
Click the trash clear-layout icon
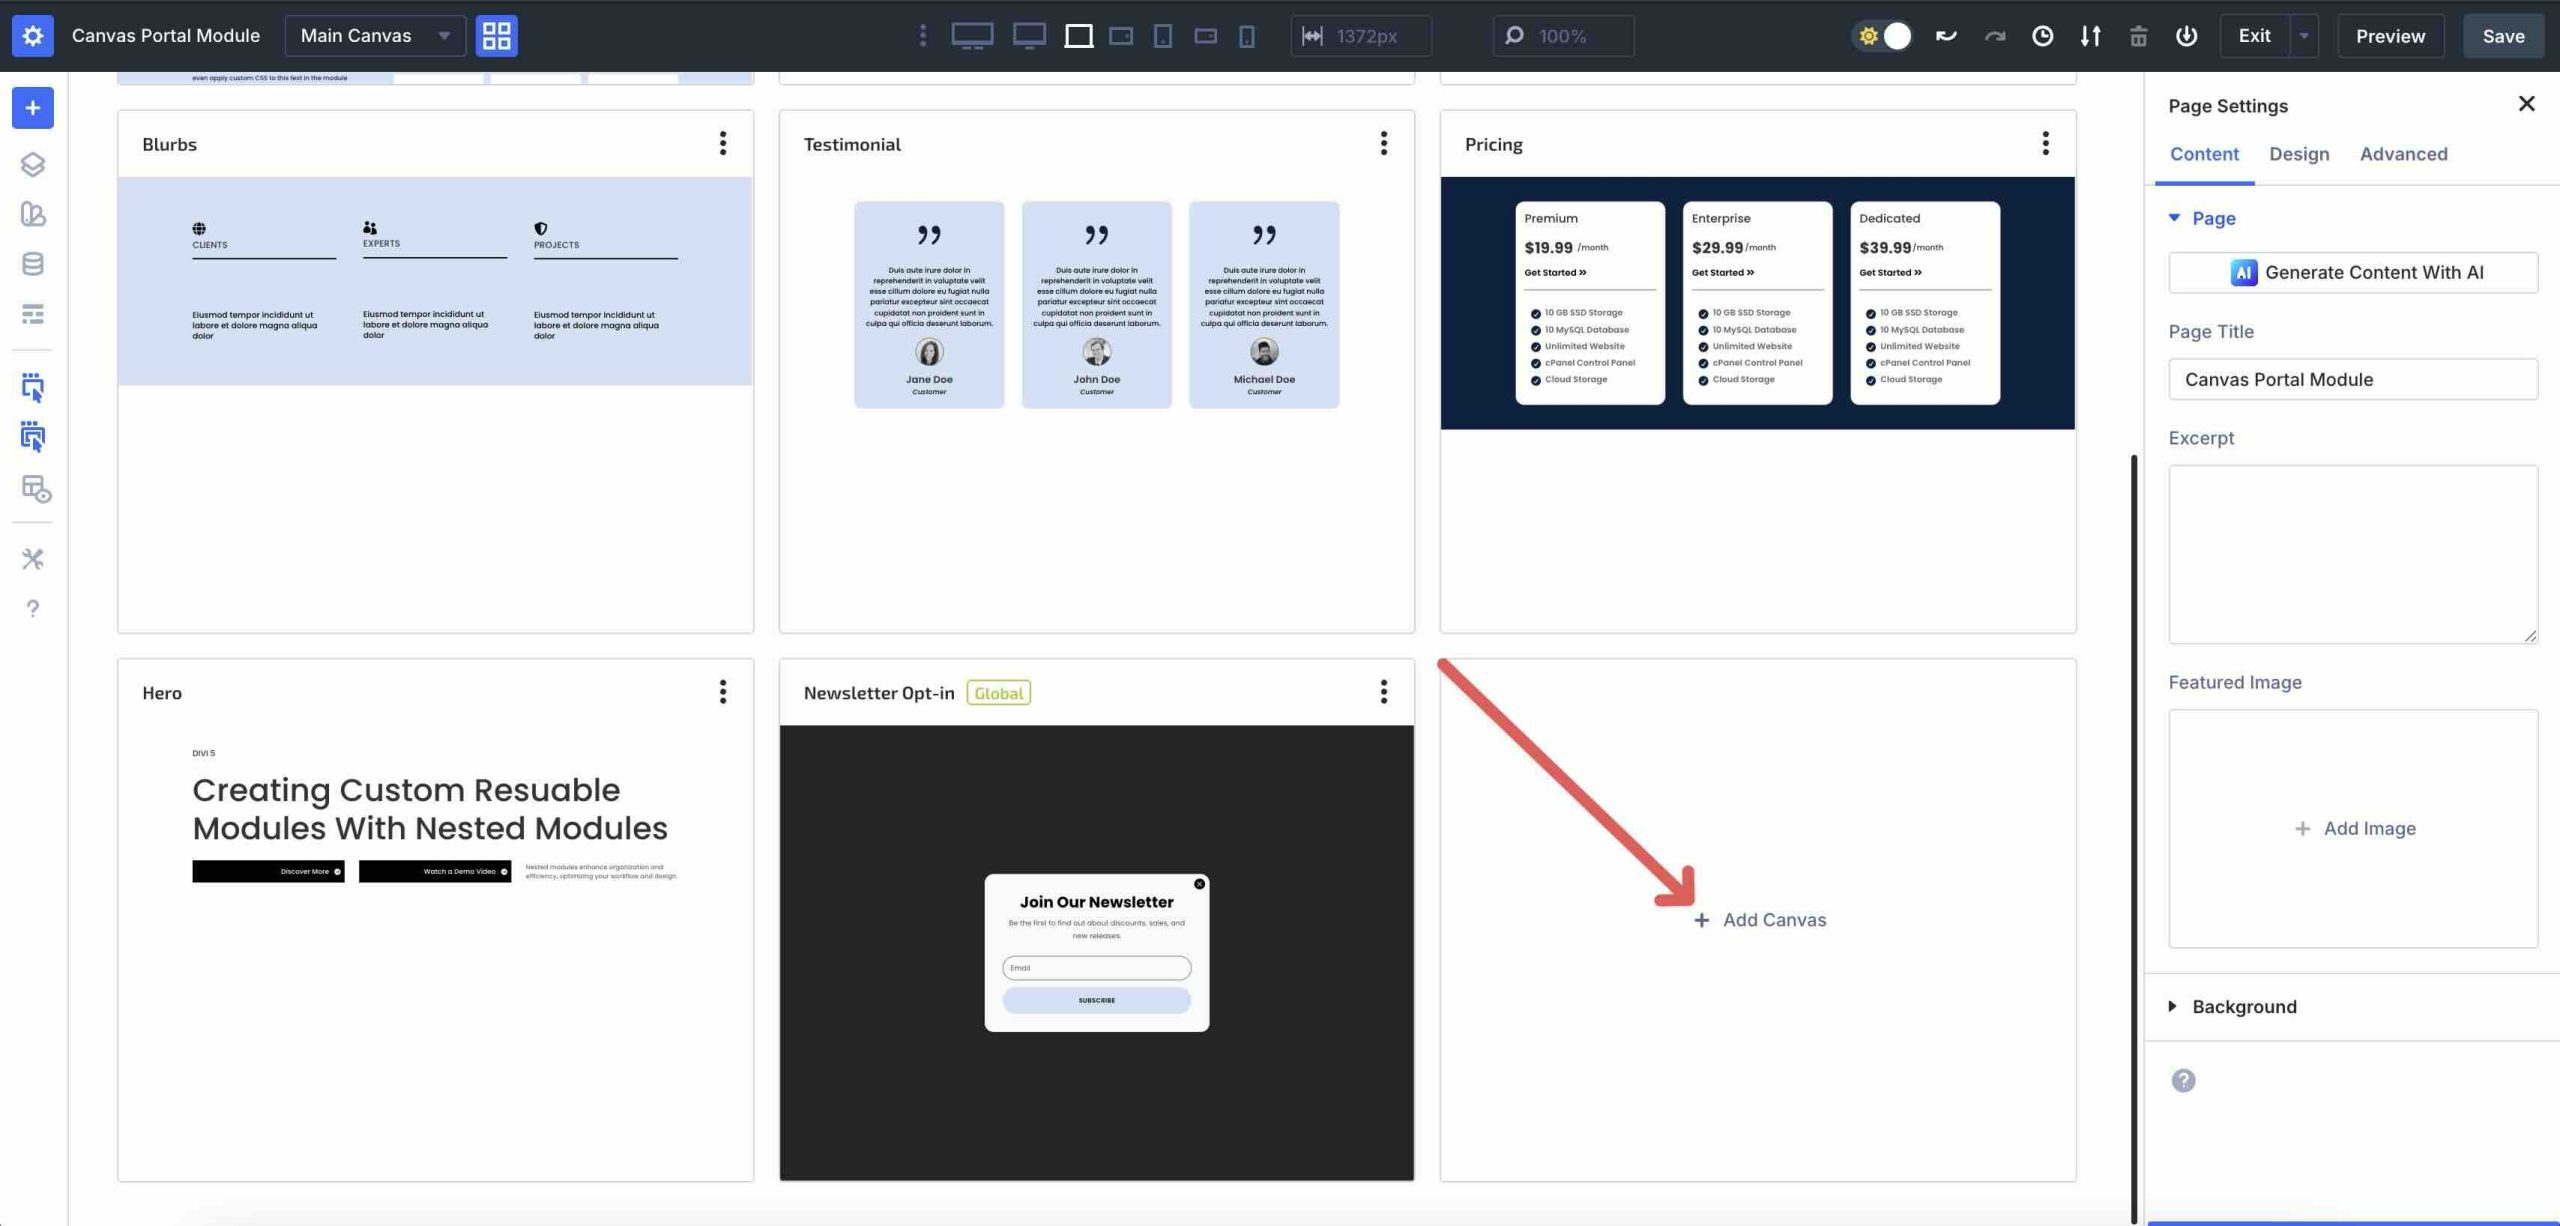[x=2138, y=36]
